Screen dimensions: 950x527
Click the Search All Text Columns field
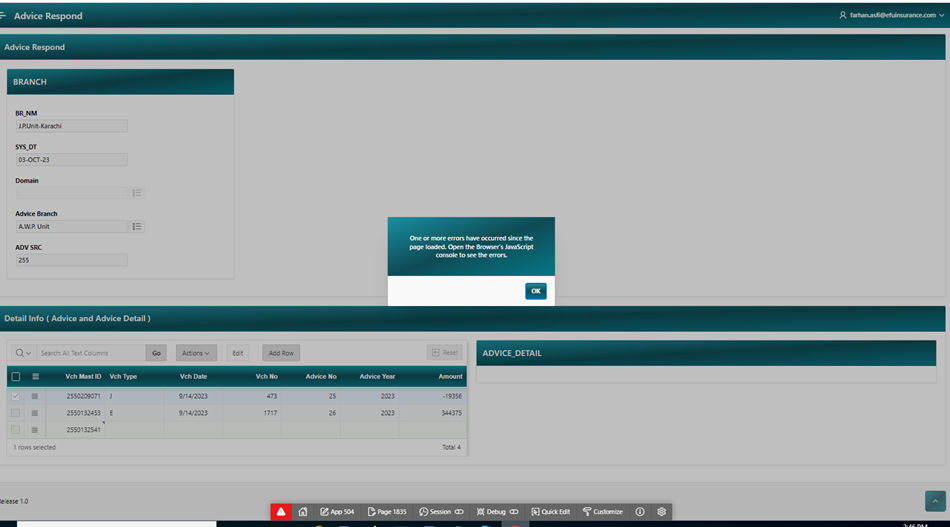click(x=91, y=353)
